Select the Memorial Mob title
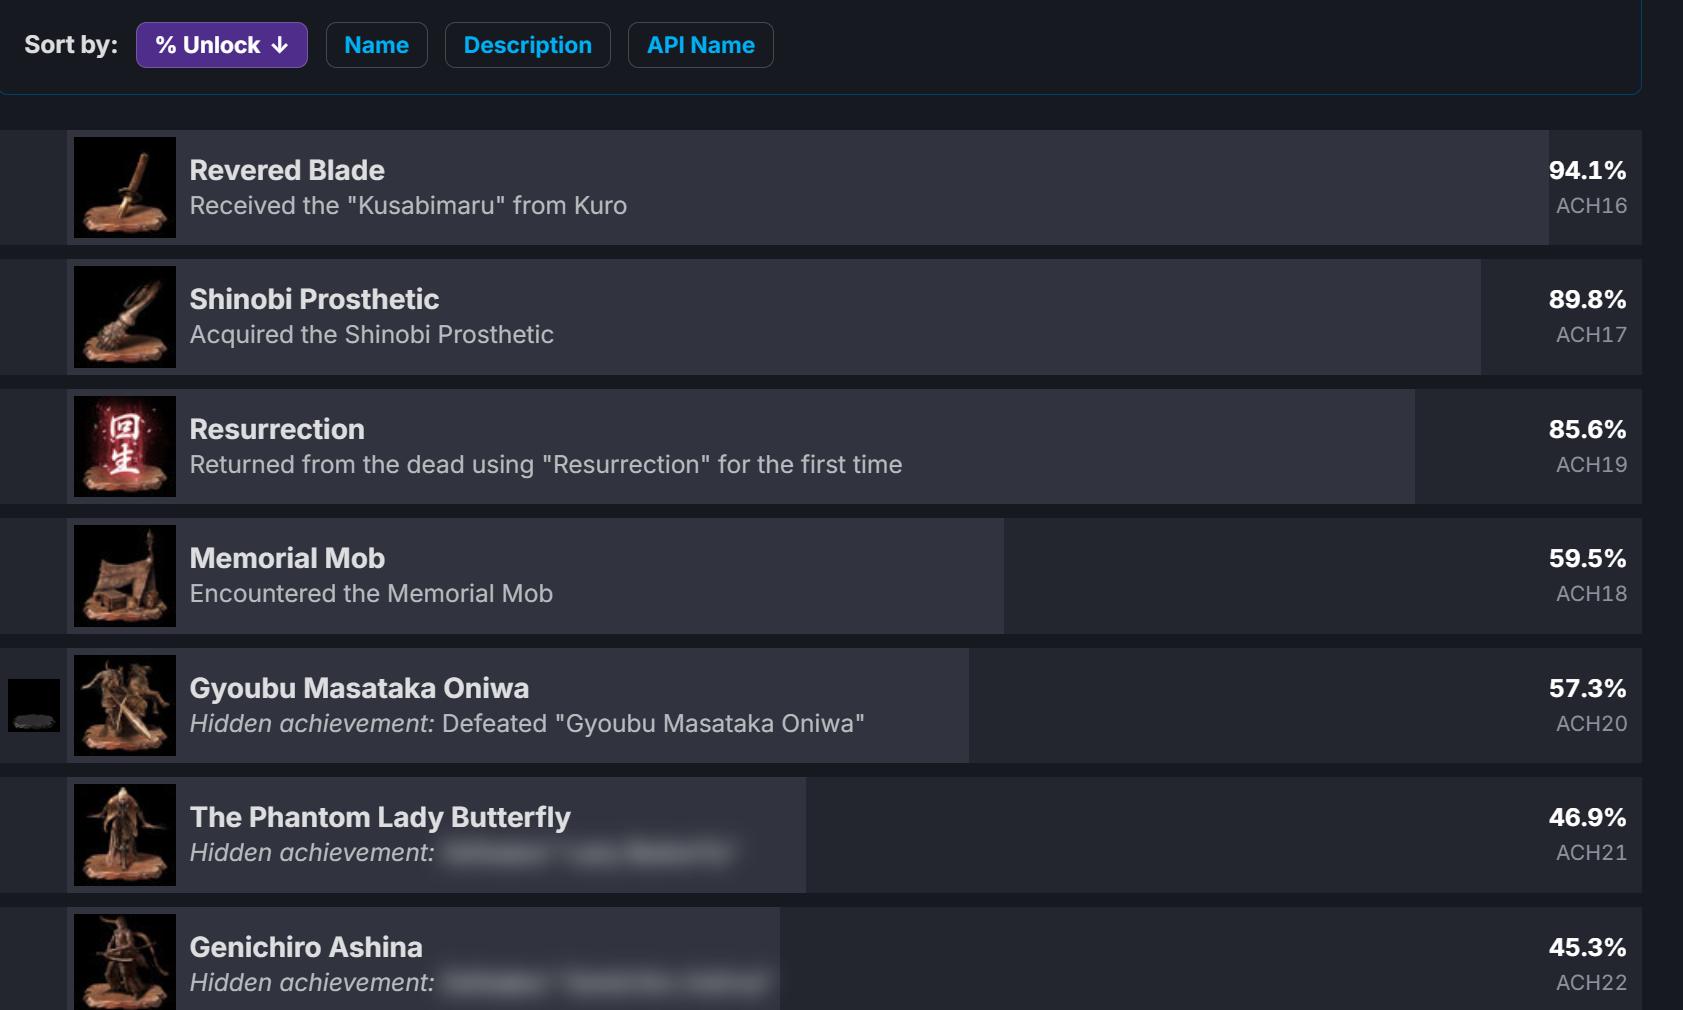 (287, 558)
